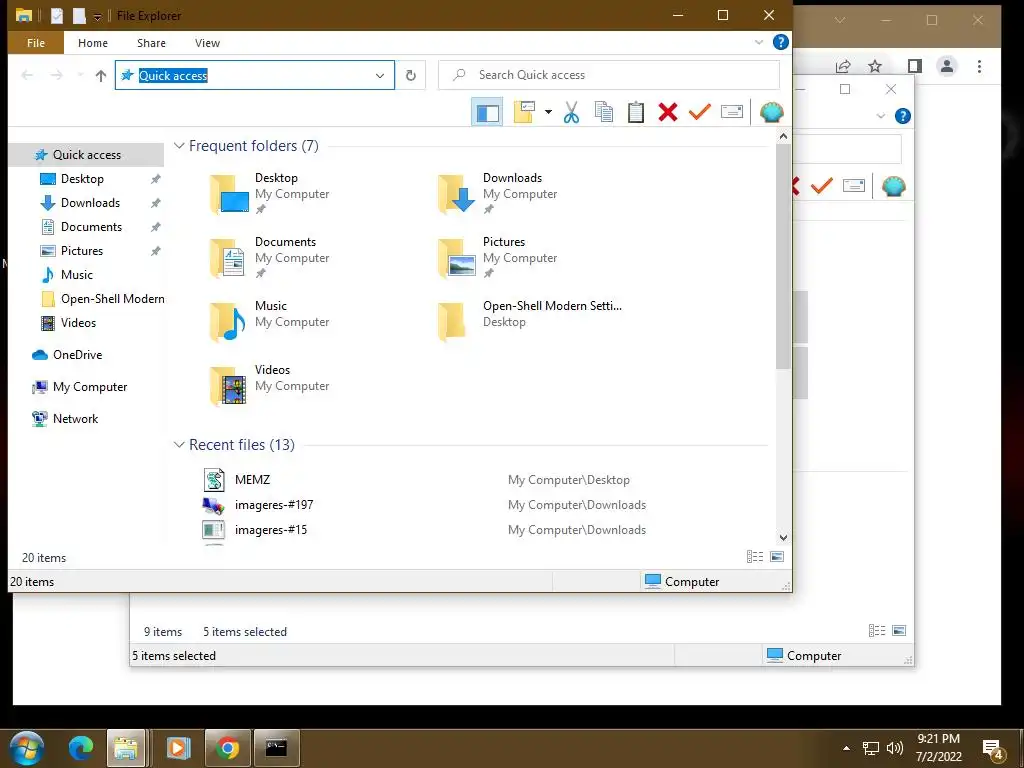
Task: Click the orange checkmark Properties icon in front toolbar
Action: [x=699, y=112]
